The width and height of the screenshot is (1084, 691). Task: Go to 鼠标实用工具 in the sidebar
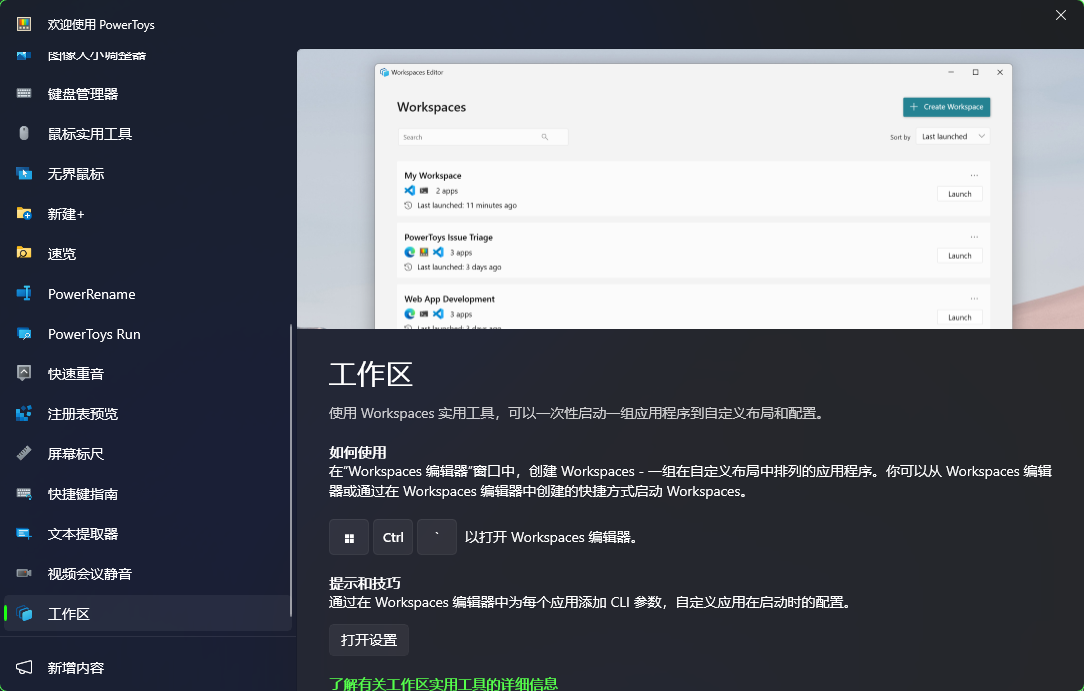148,134
